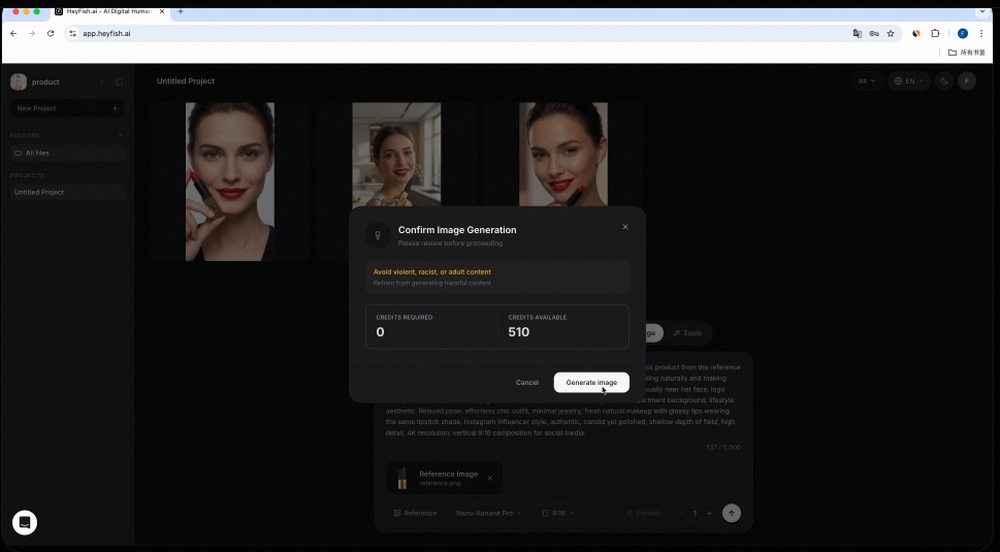This screenshot has width=1000, height=552.
Task: Remove the Reference Image attachment
Action: [490, 478]
